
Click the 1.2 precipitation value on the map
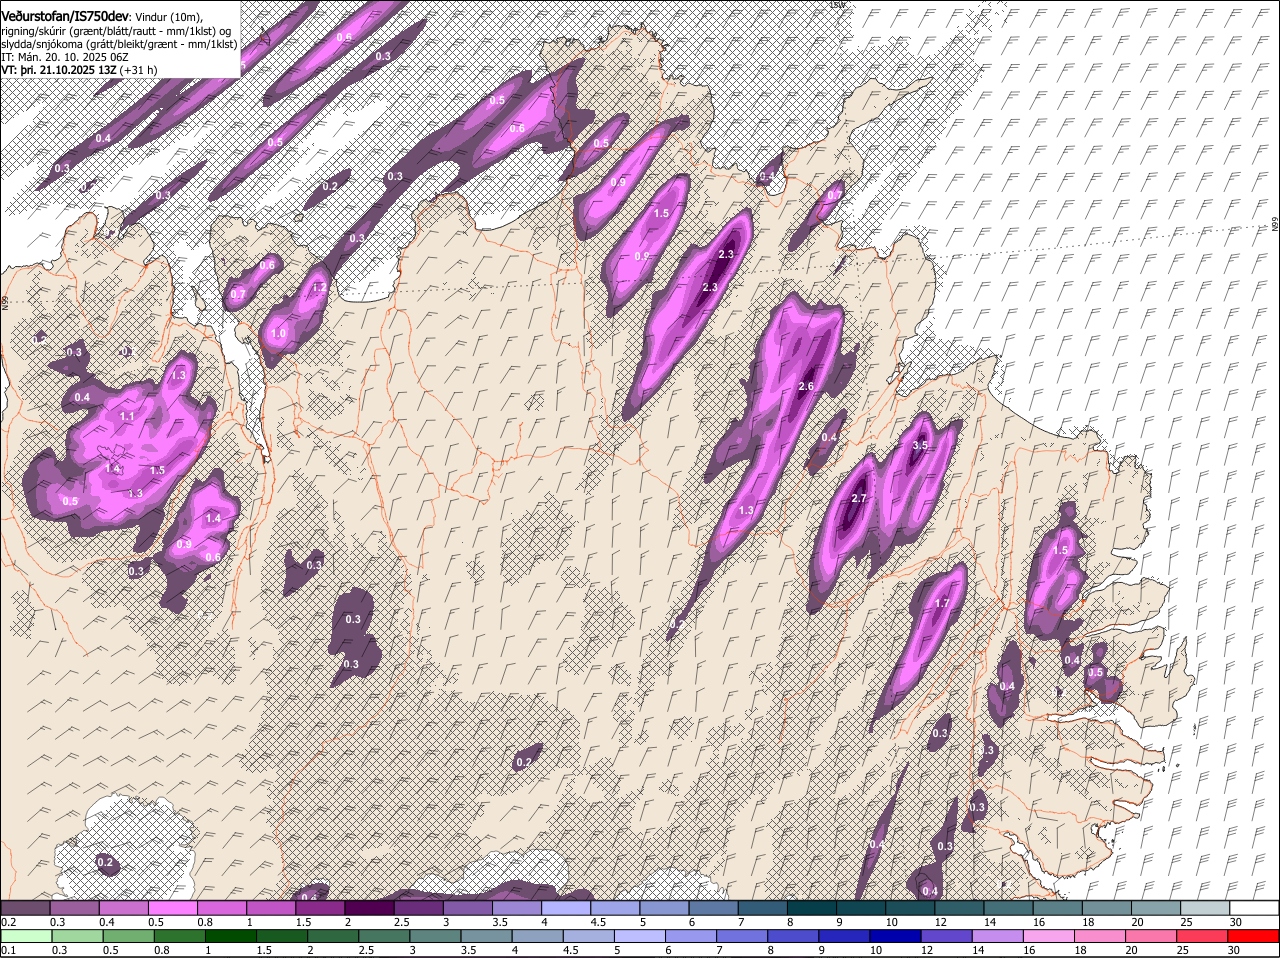coord(320,287)
